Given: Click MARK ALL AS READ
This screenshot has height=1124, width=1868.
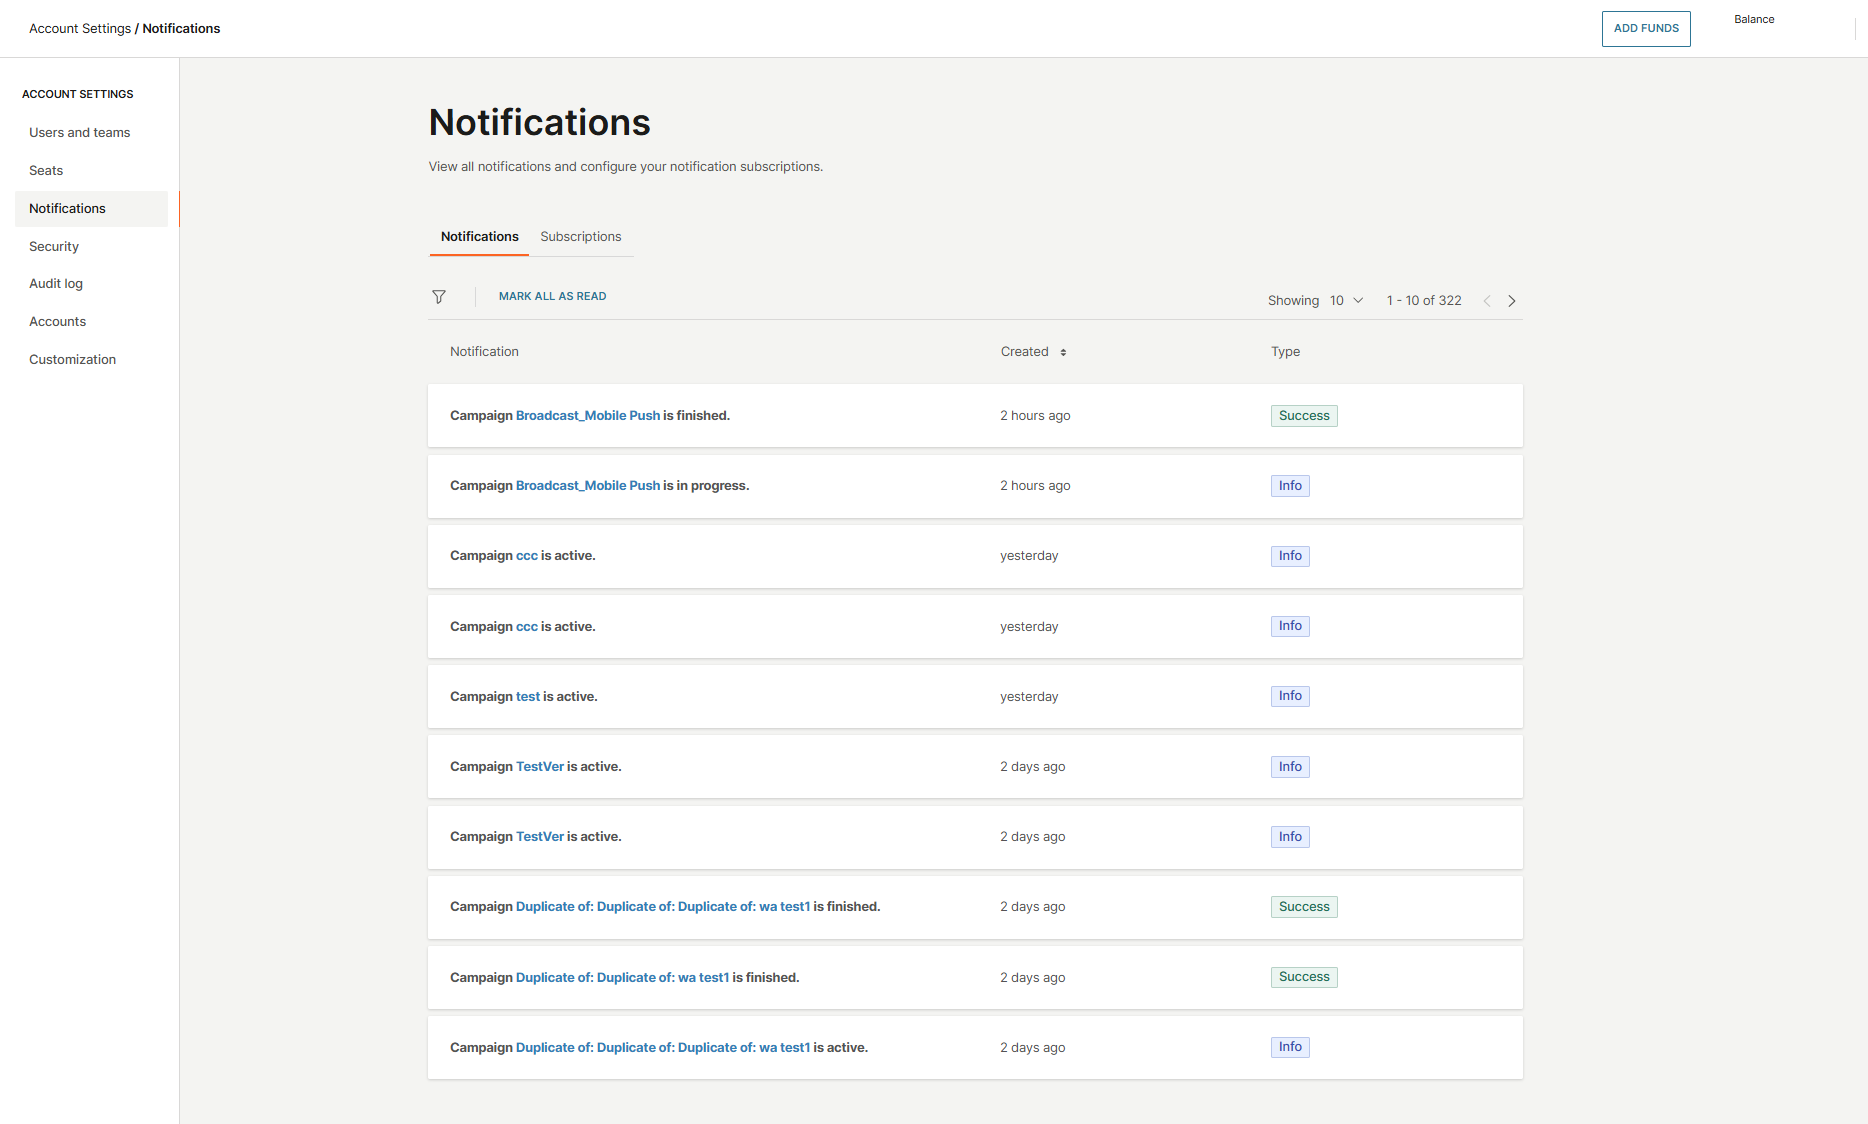Looking at the screenshot, I should pyautogui.click(x=552, y=296).
